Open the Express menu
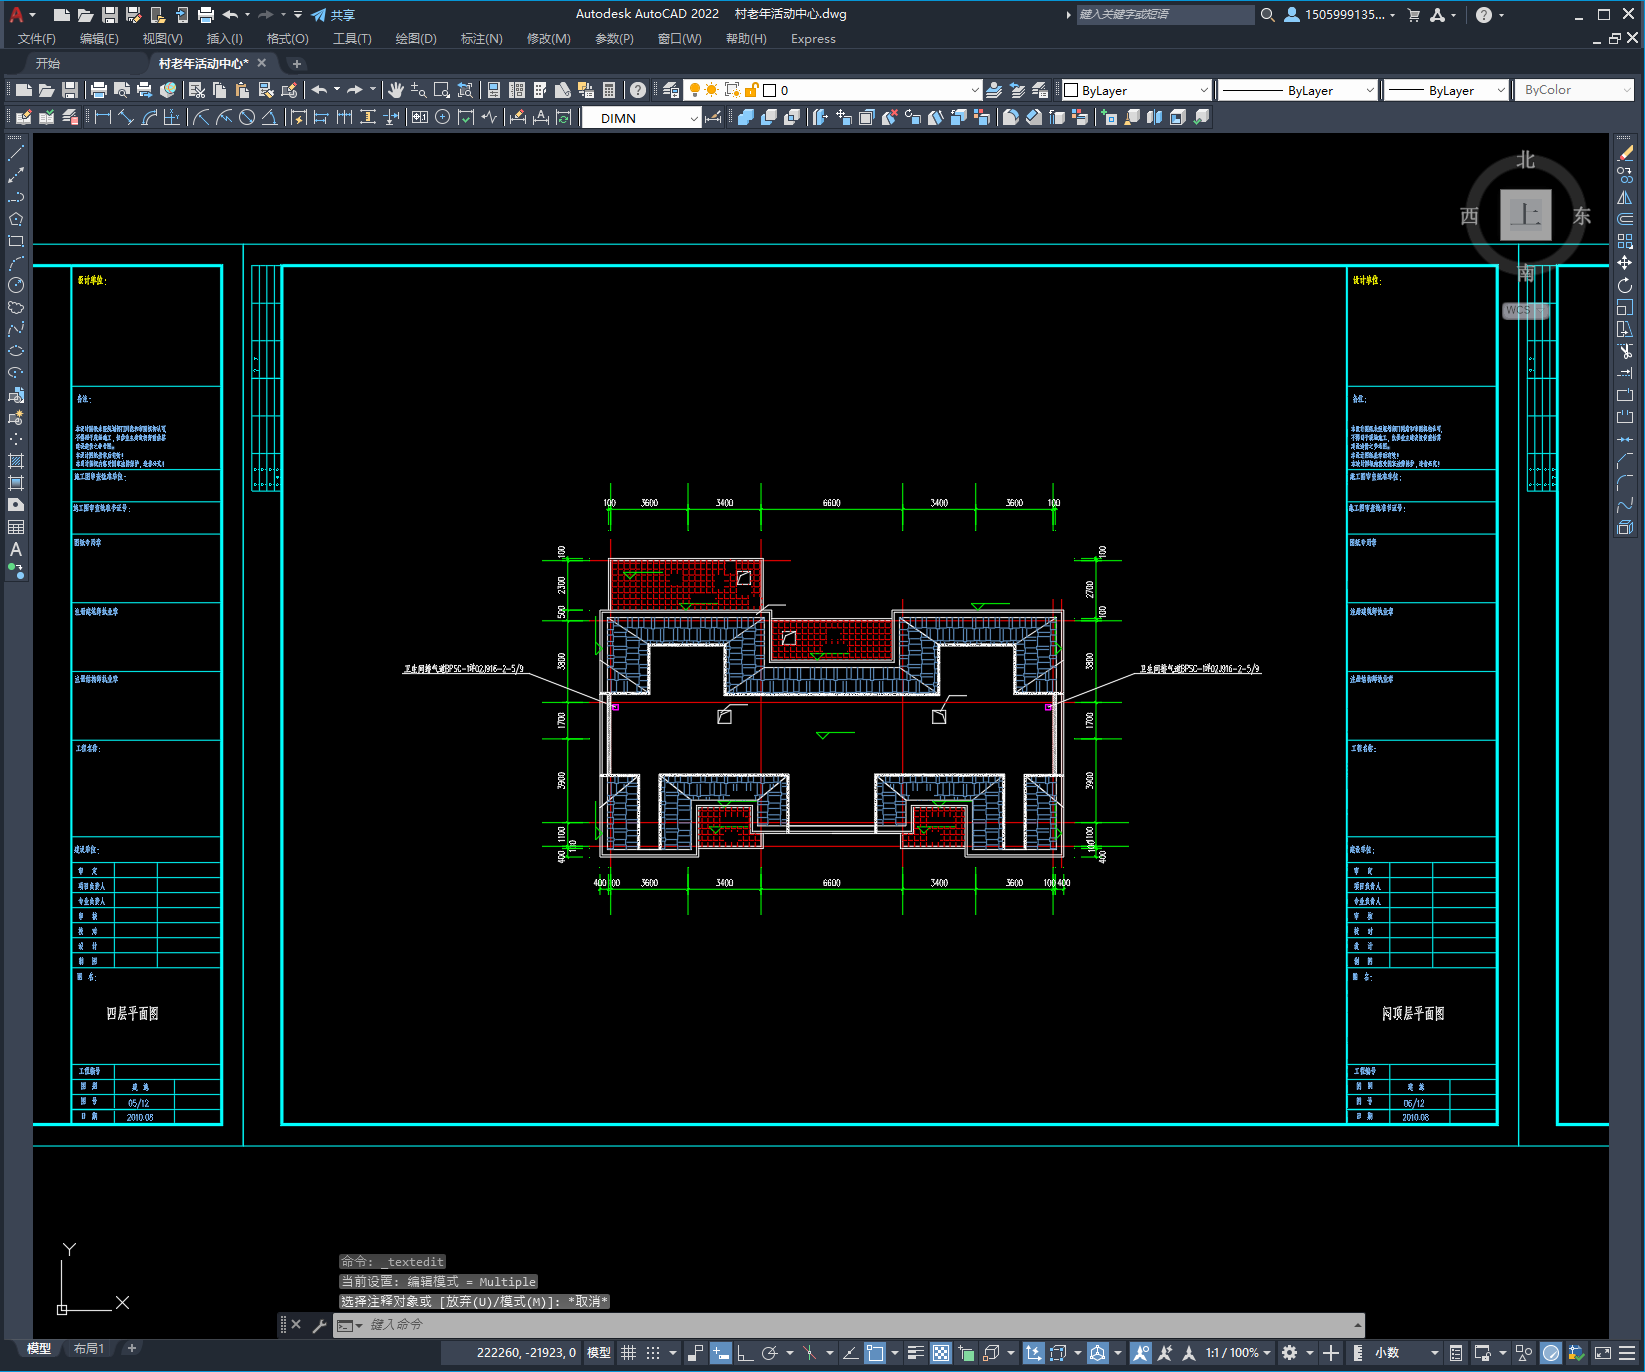Screen dimensions: 1645x1372 coord(813,39)
